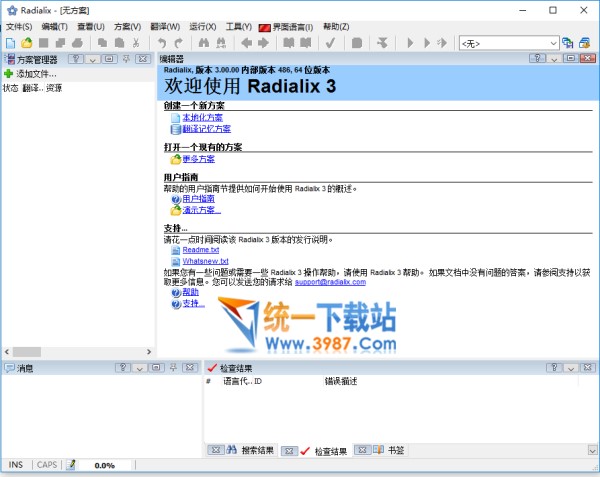
Task: Toggle the pin on 方案管理器 panel
Action: click(x=126, y=59)
